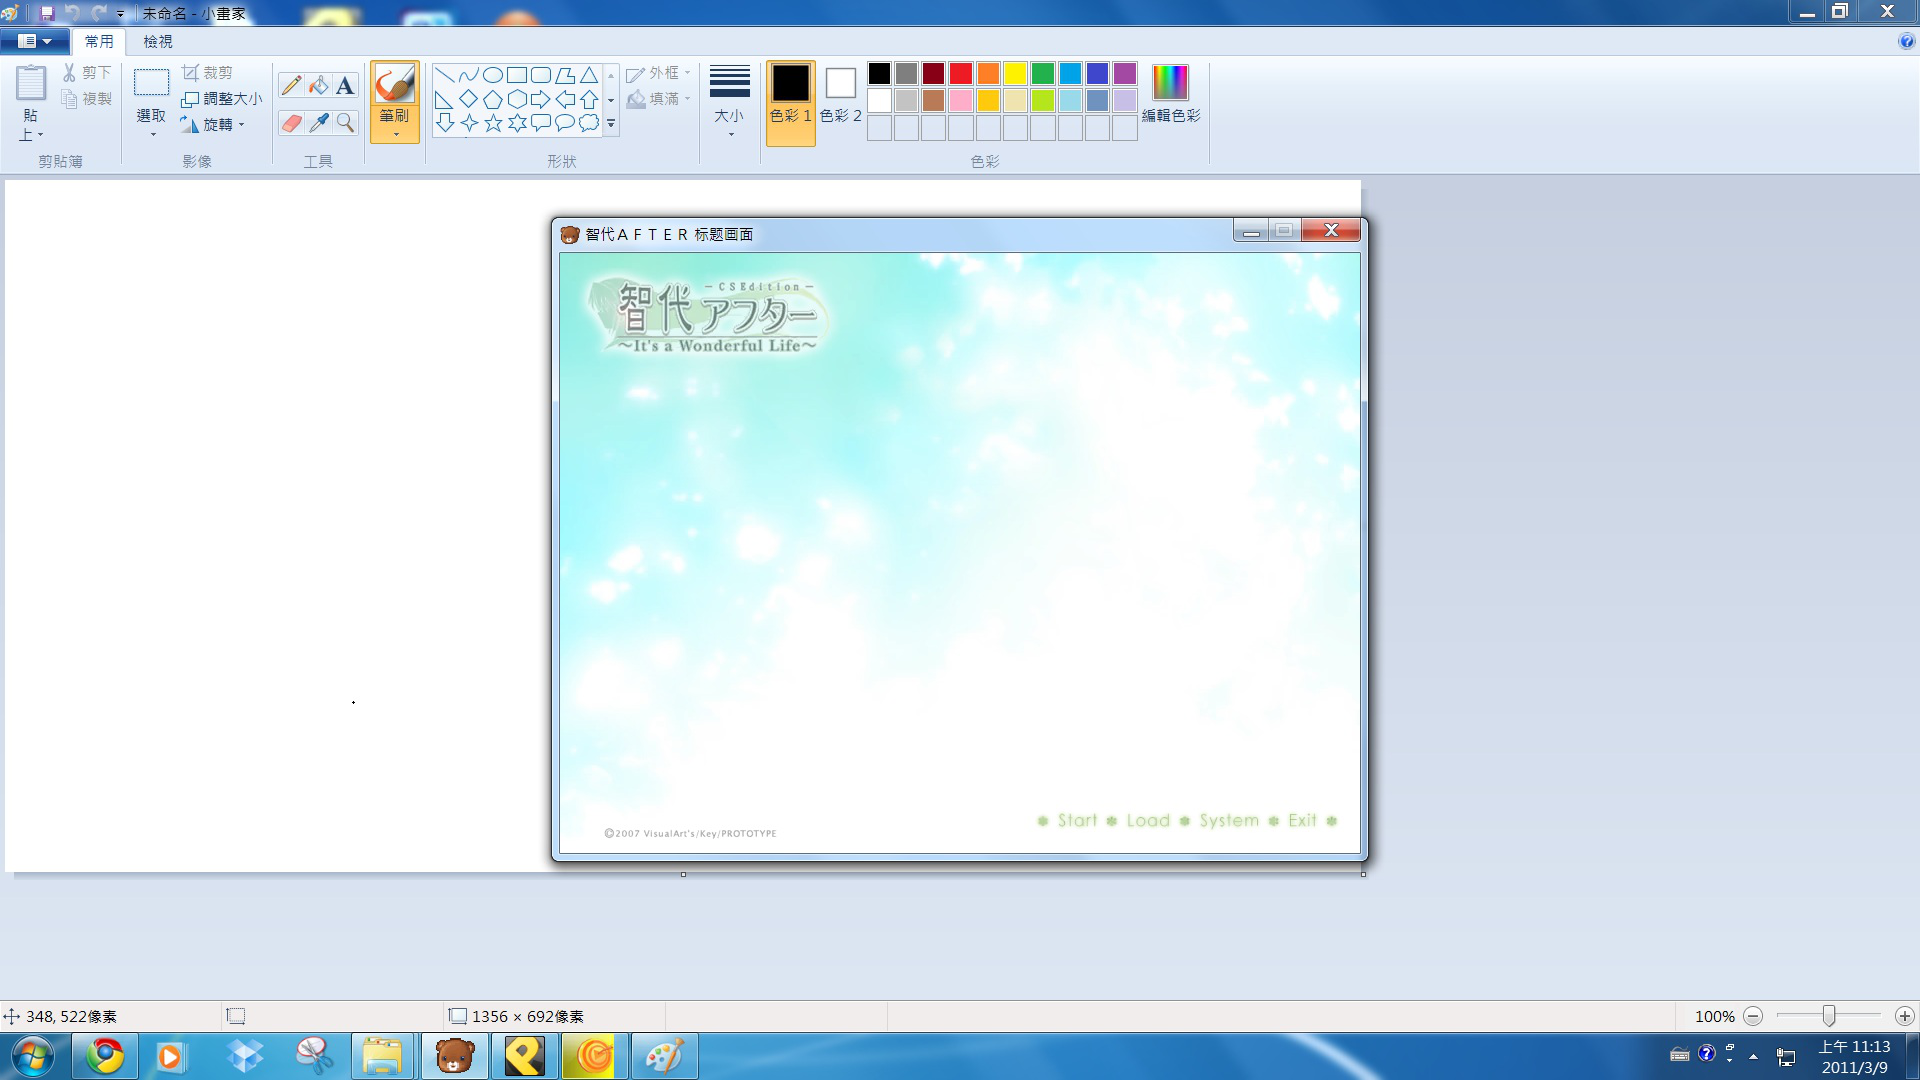Click the Resize (調整大小) button
The width and height of the screenshot is (1920, 1080).
[221, 99]
